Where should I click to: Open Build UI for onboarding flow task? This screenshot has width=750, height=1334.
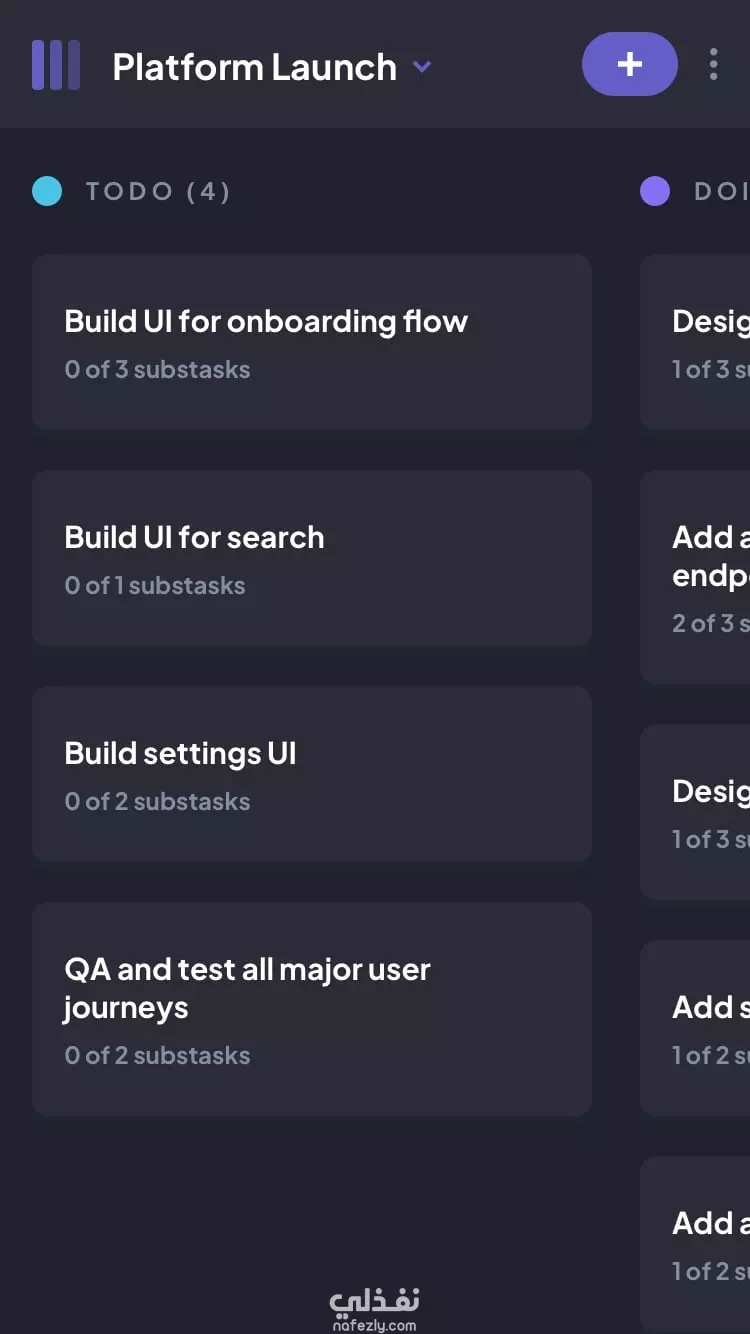(x=312, y=342)
